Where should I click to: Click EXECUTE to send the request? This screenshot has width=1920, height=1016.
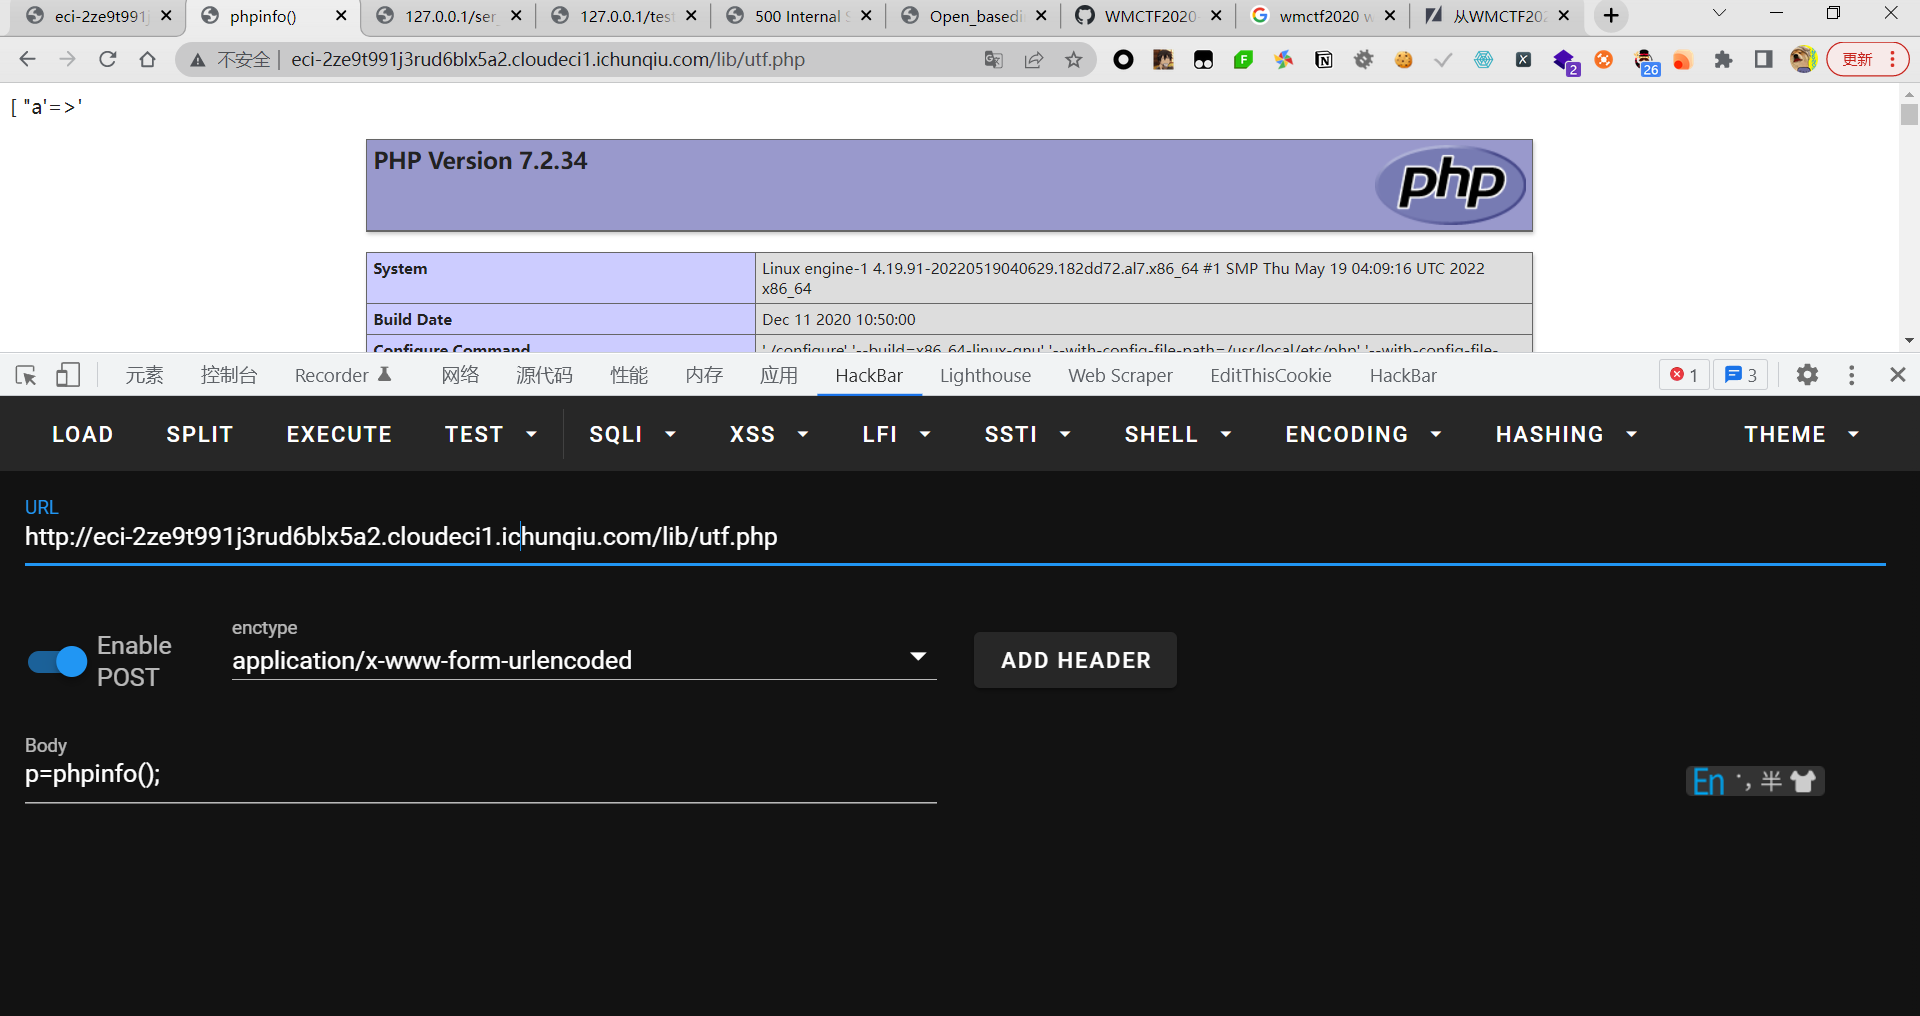coord(339,434)
